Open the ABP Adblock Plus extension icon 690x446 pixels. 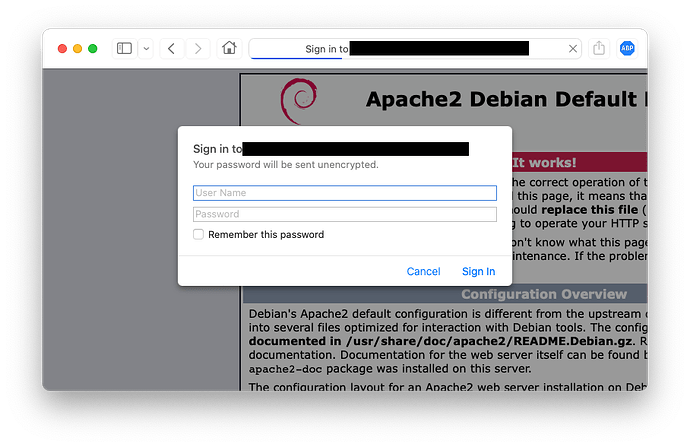[x=627, y=48]
